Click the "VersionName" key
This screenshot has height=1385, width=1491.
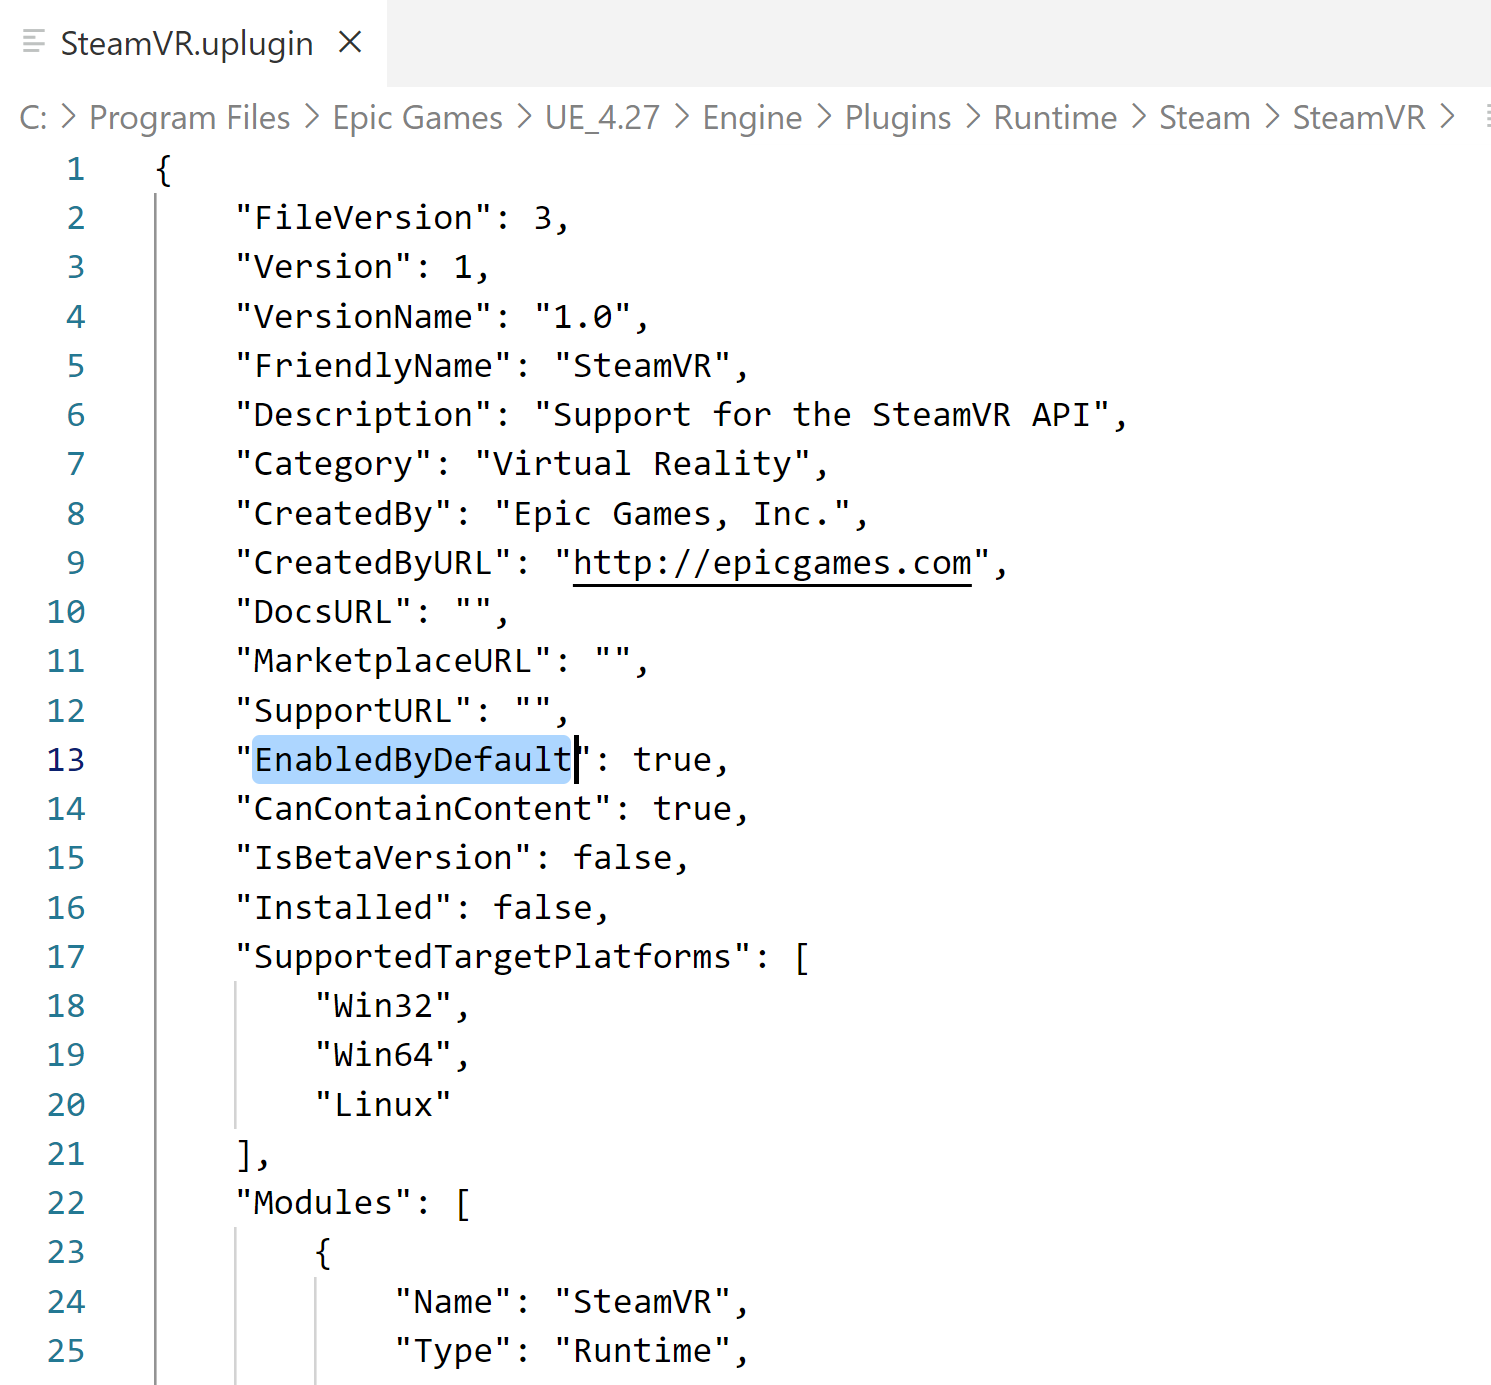tap(363, 317)
